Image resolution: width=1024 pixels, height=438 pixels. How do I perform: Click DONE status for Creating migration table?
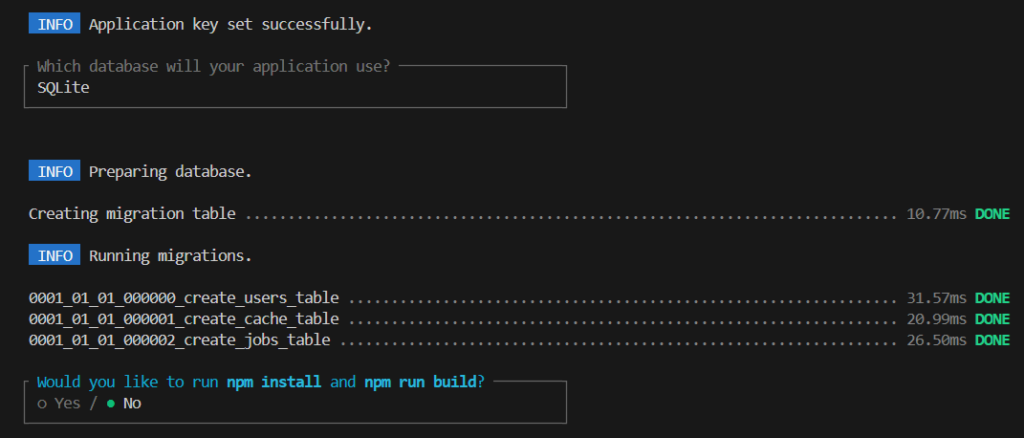992,213
